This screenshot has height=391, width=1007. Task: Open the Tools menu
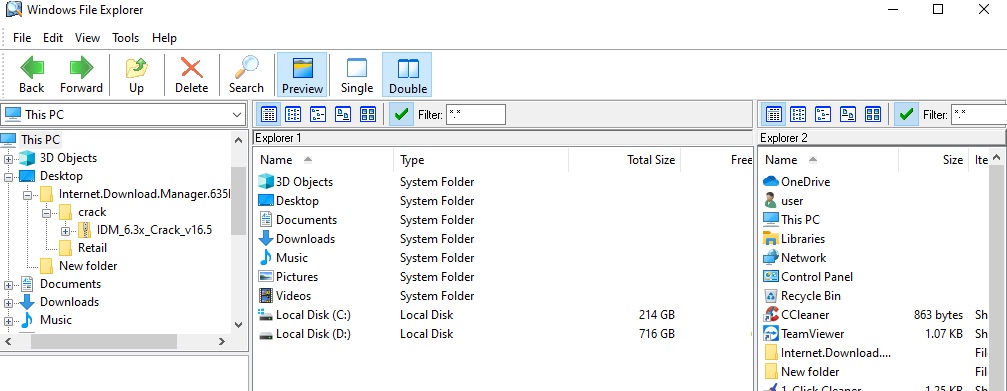tap(125, 38)
